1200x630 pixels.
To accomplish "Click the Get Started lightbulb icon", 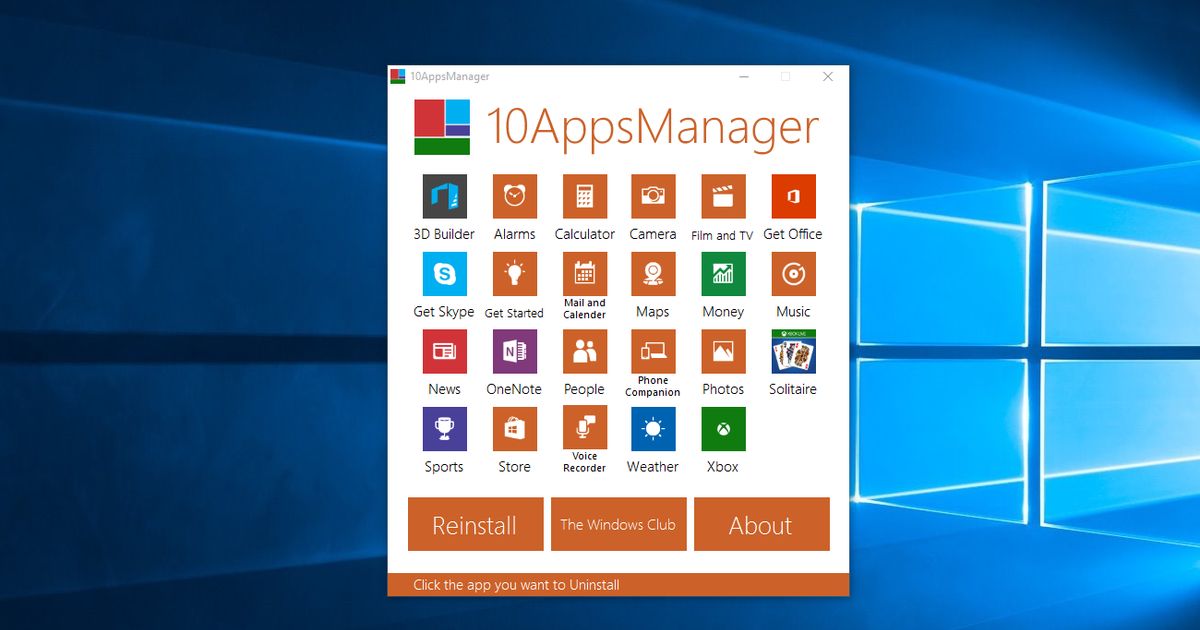I will point(515,273).
